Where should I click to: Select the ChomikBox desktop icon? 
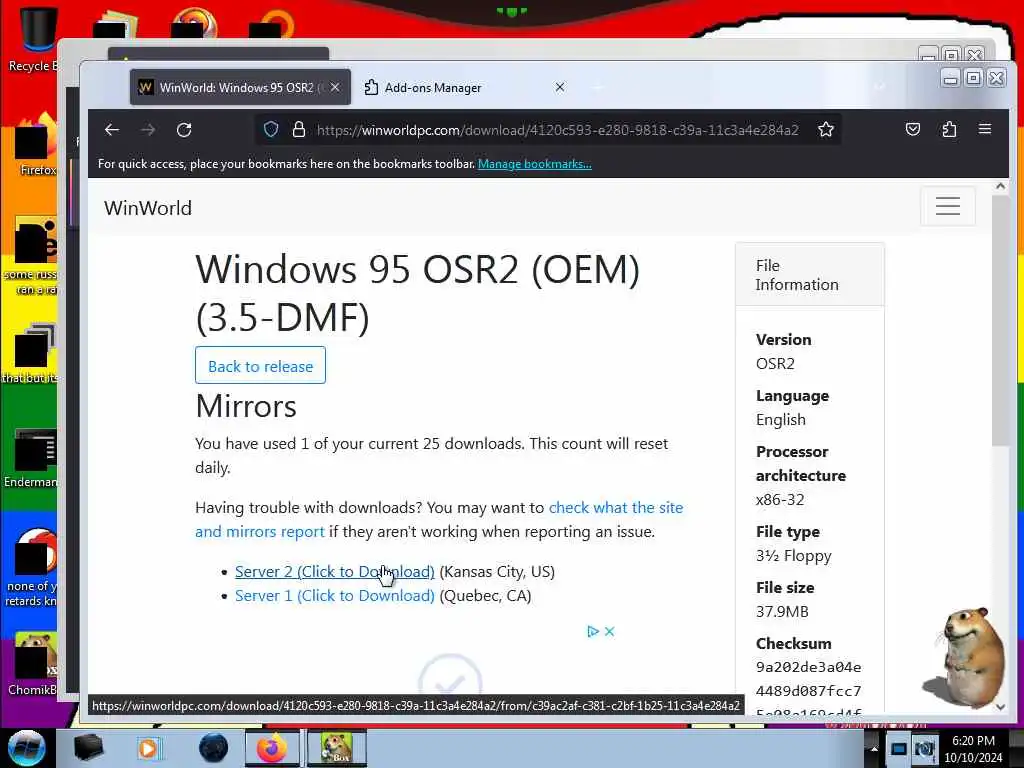click(x=33, y=664)
